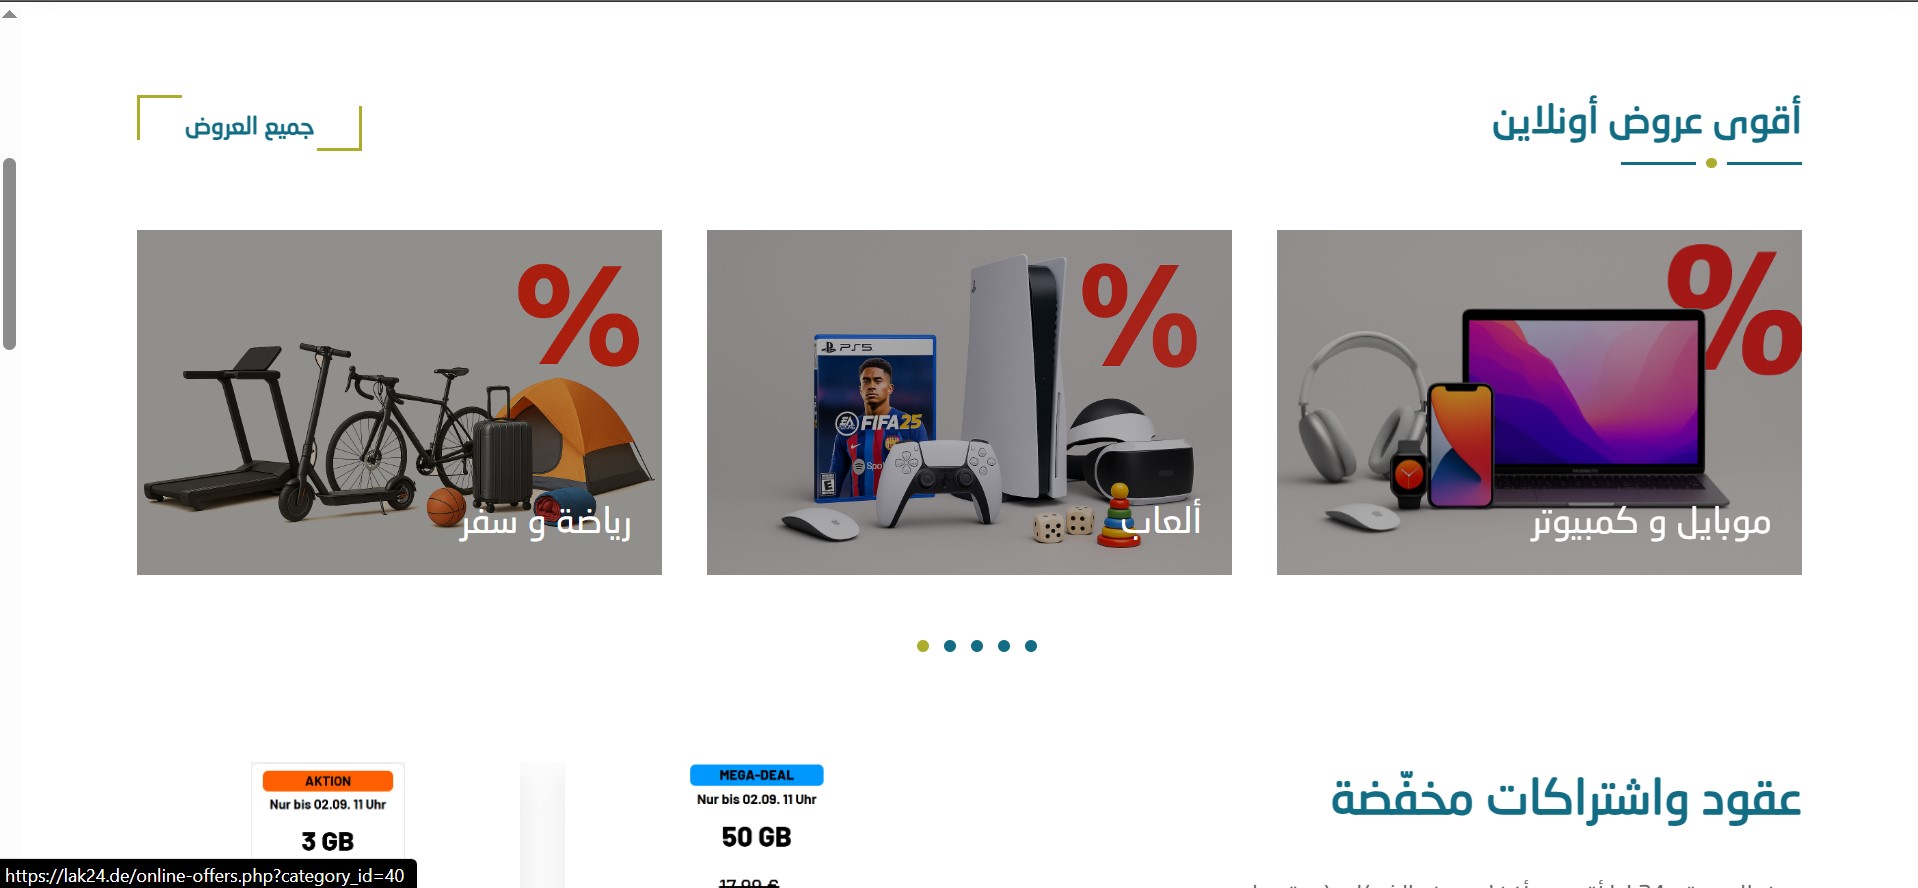Screen dimensions: 1918x888
Task: Click the AKTION orange badge
Action: [x=328, y=781]
